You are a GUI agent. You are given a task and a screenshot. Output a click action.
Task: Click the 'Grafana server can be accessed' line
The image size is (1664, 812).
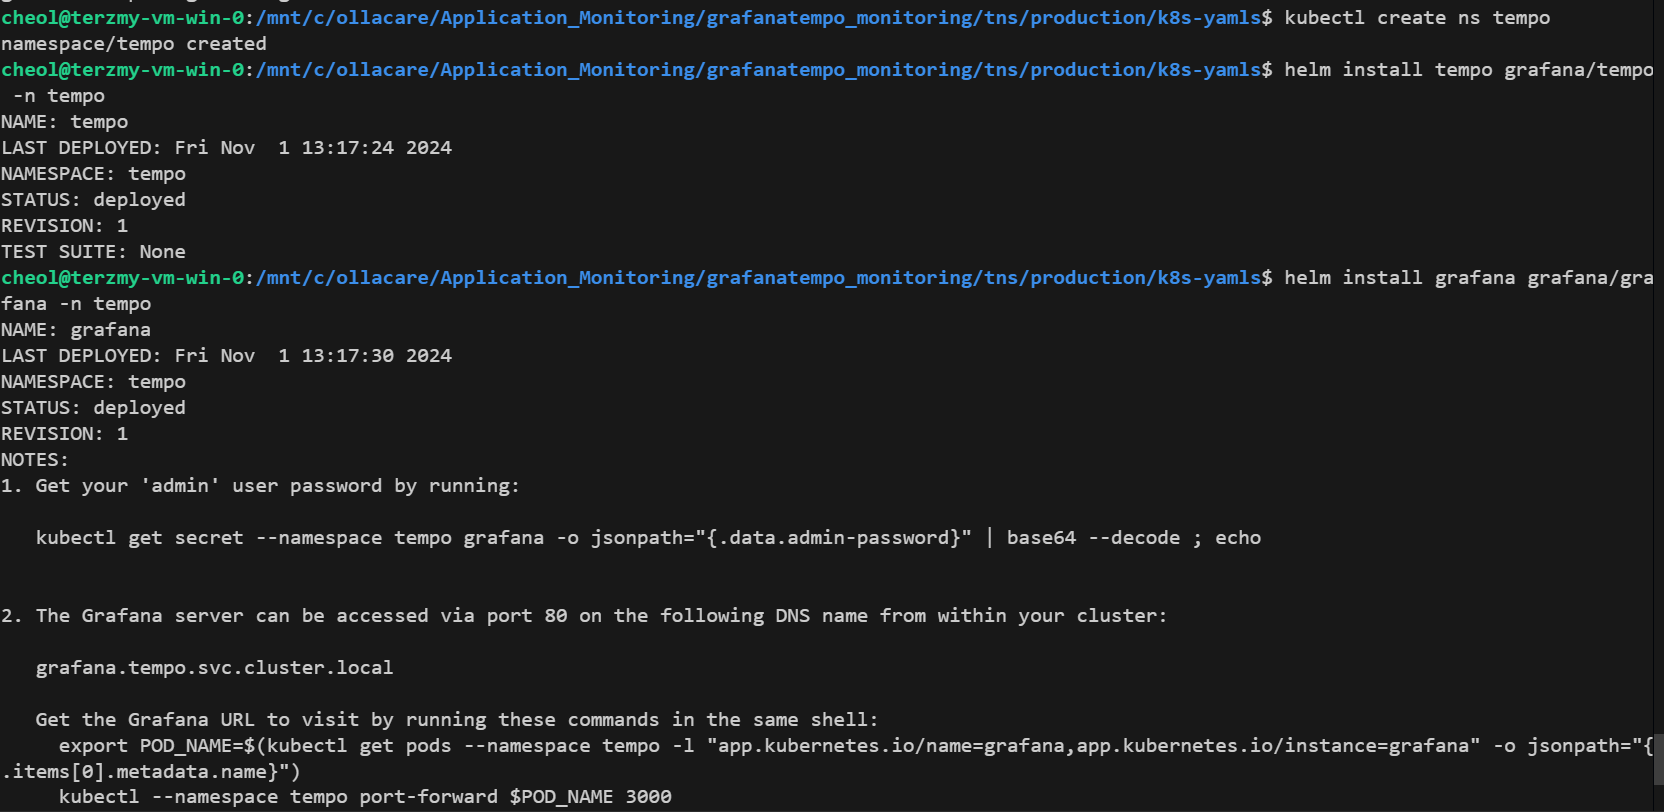click(x=584, y=616)
